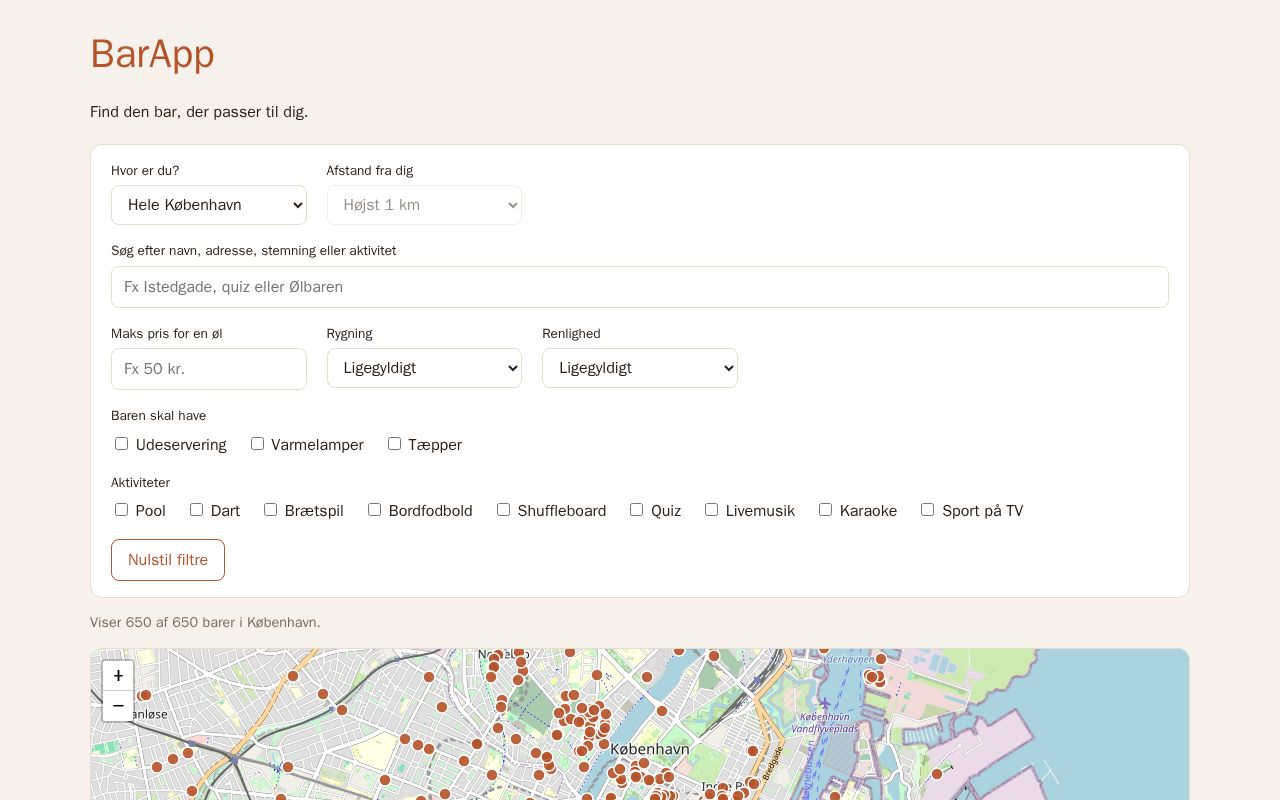Check the Karaoke activity
This screenshot has height=800, width=1280.
826,510
